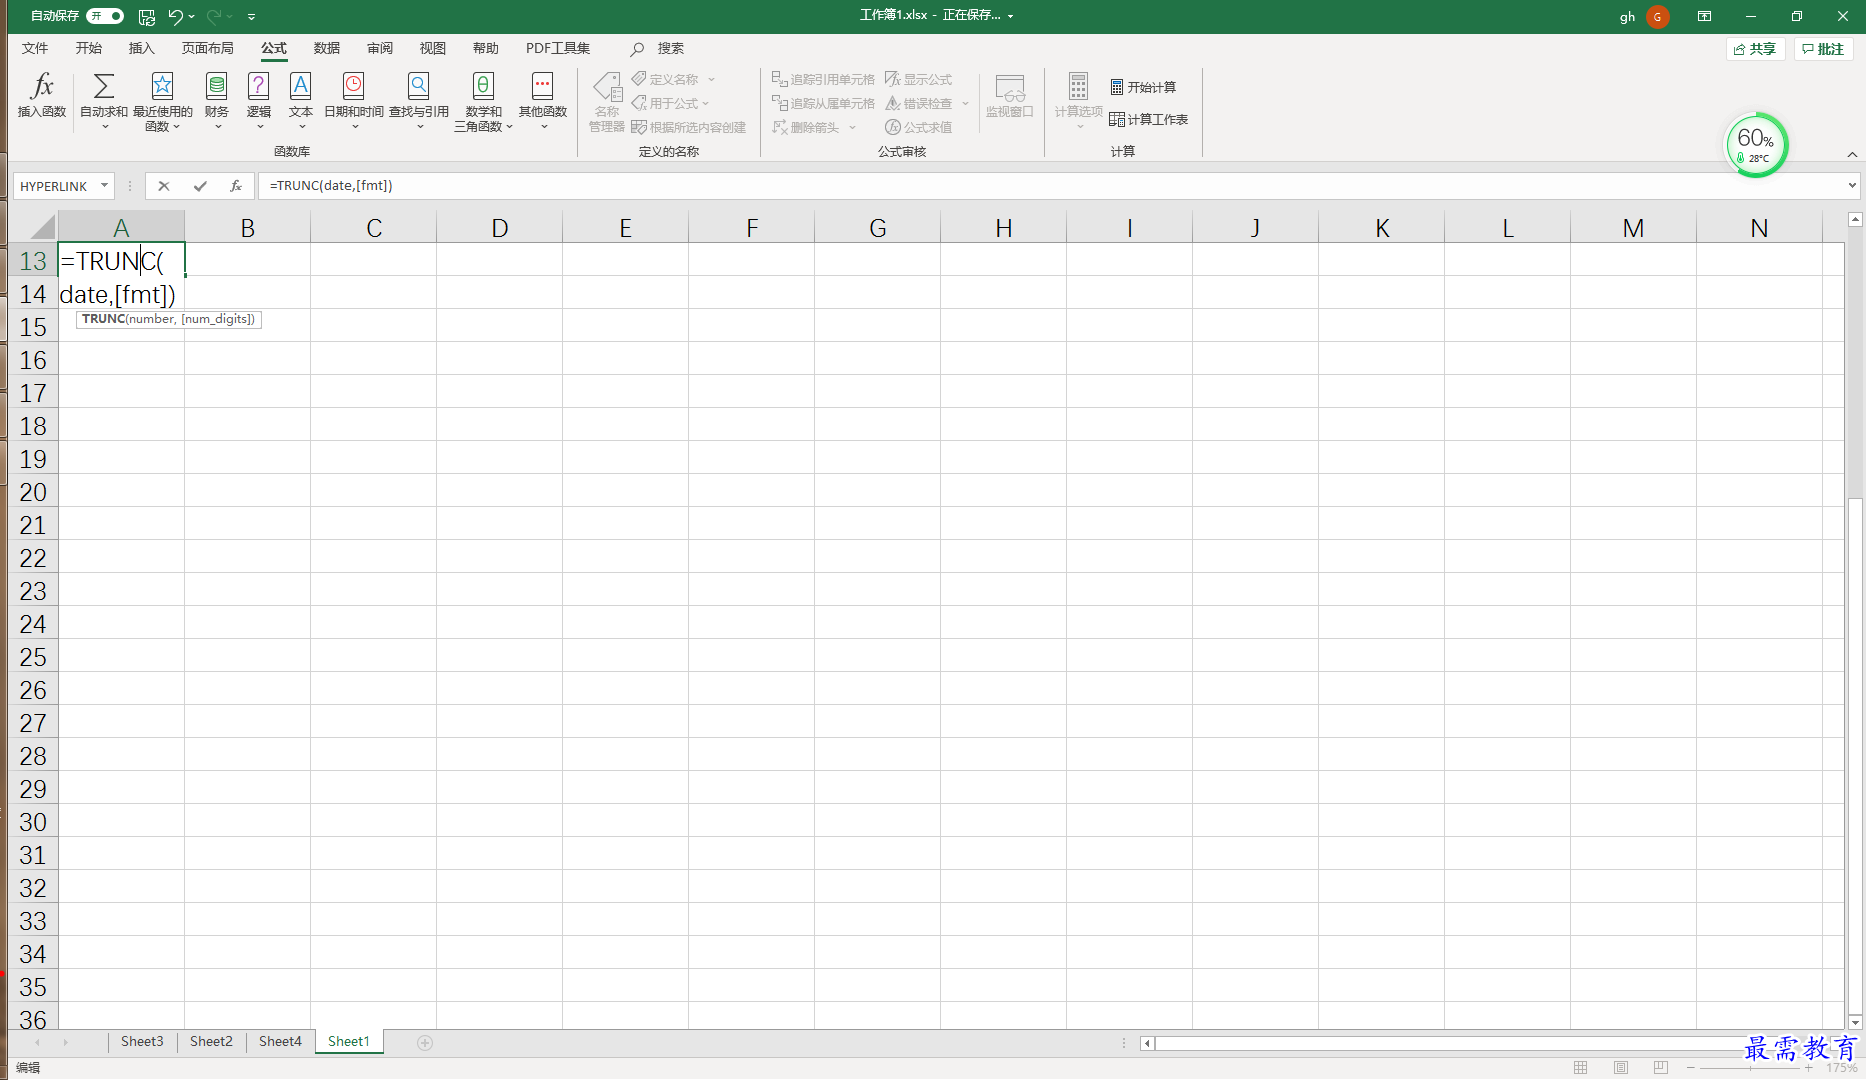This screenshot has width=1866, height=1080.
Task: Click the Insert Function fx icon
Action: pos(42,96)
